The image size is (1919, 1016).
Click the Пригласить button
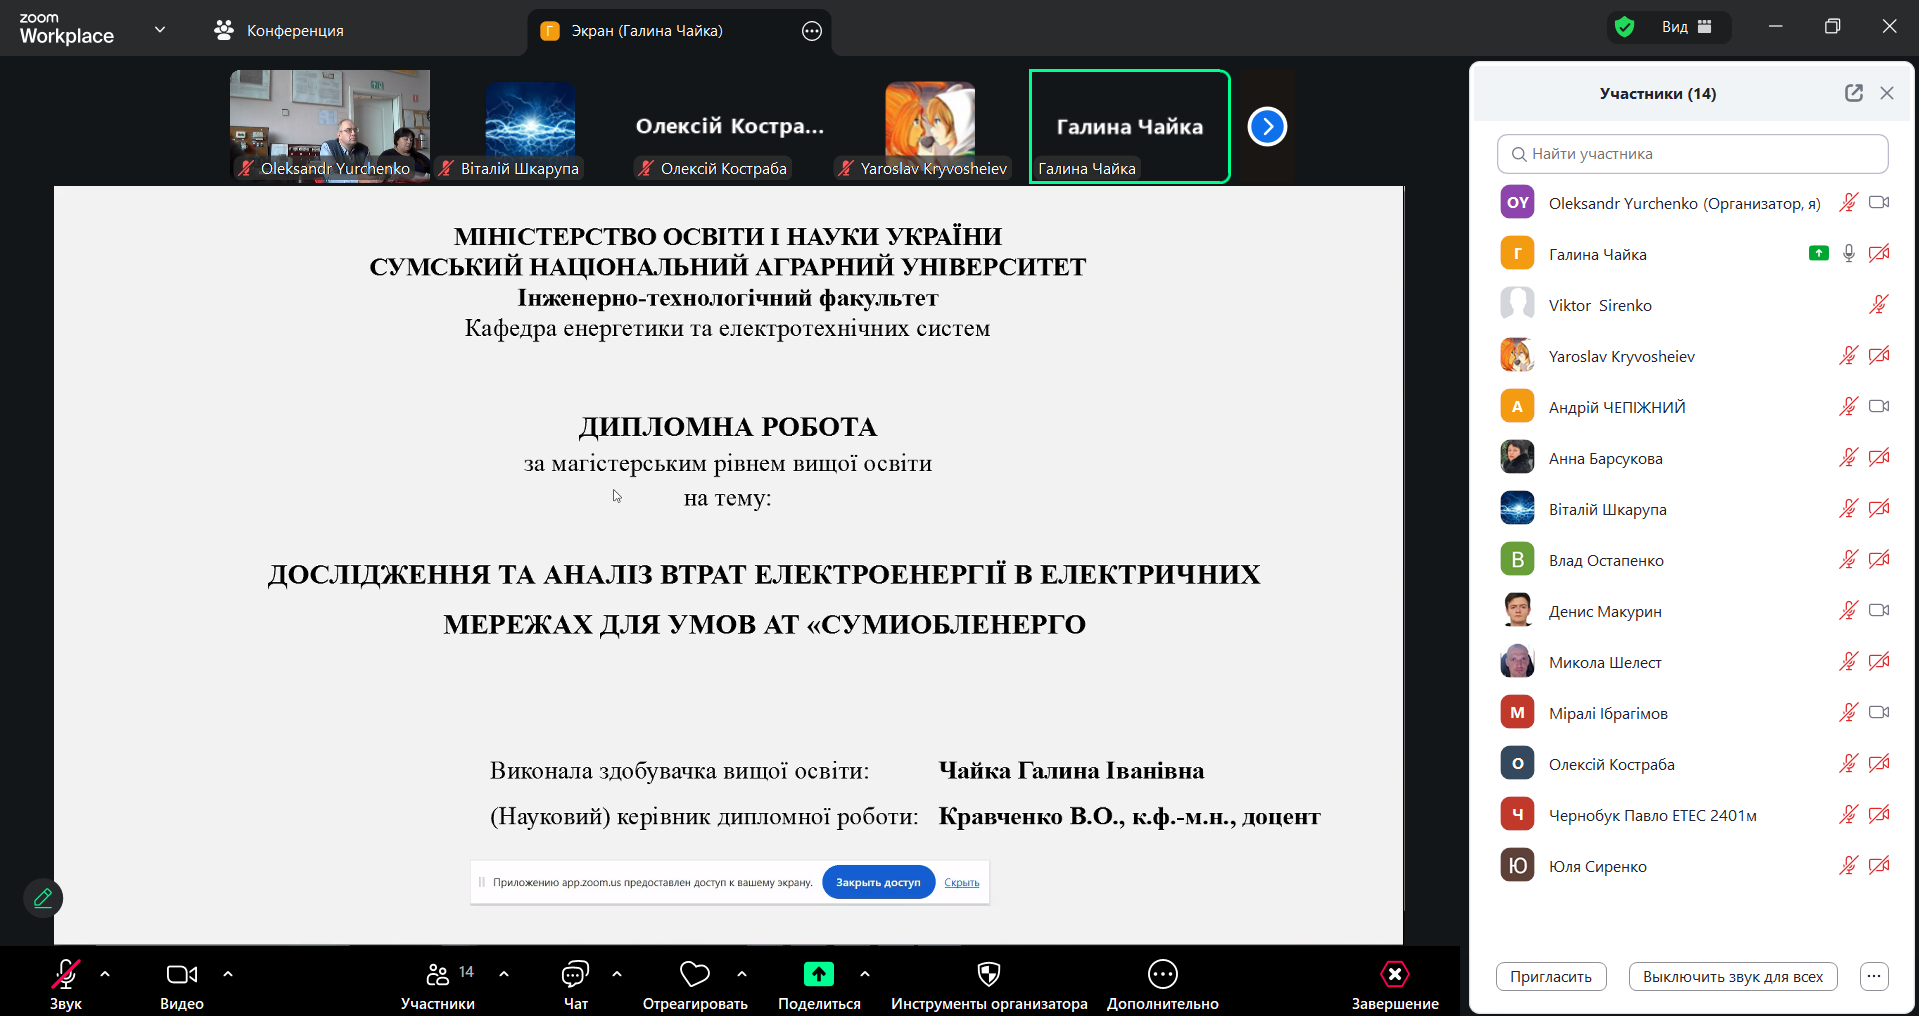point(1550,977)
